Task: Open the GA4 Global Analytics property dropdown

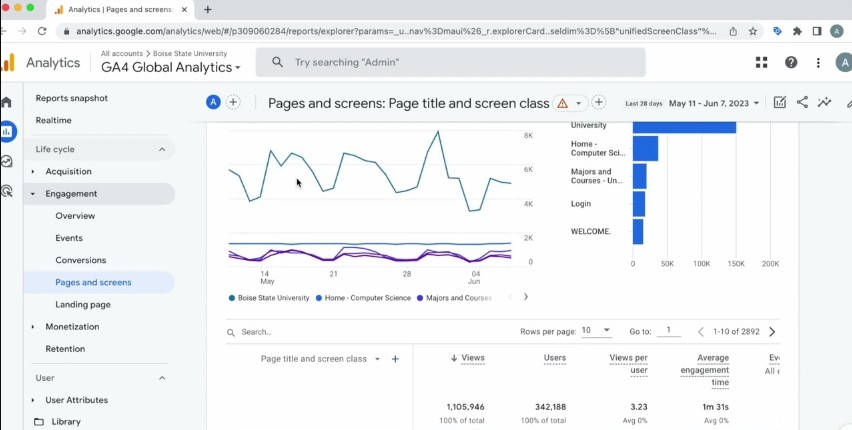Action: (171, 67)
